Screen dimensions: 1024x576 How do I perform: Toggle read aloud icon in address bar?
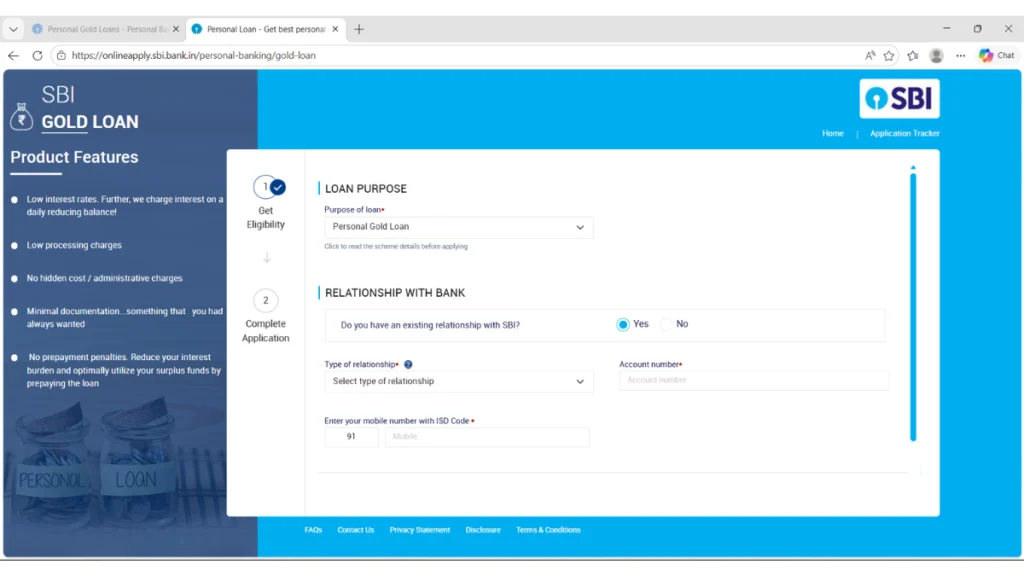870,56
